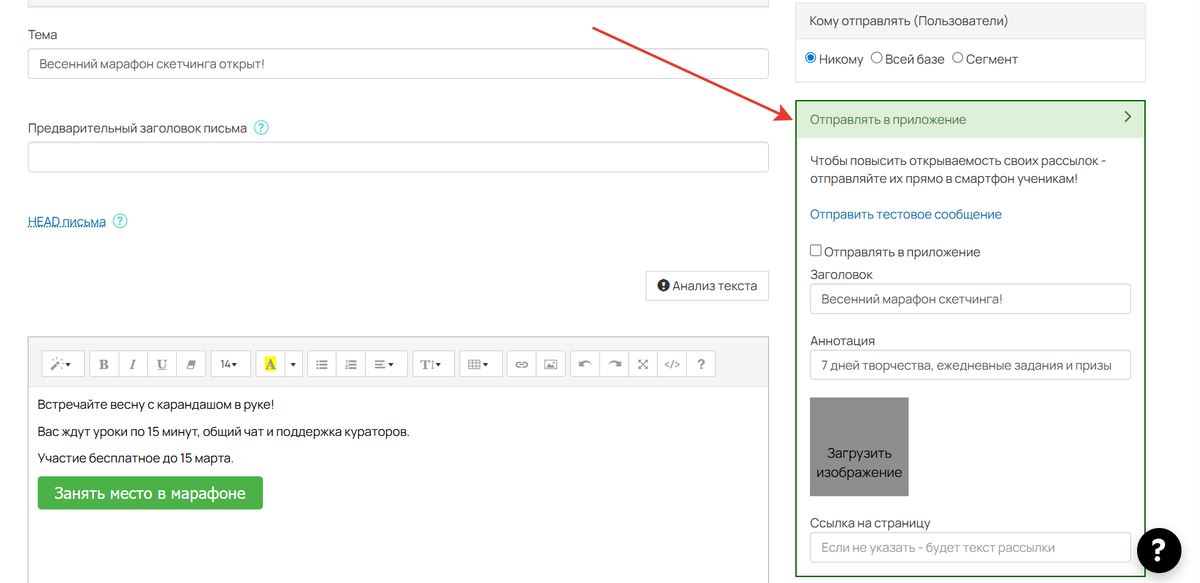1200x583 pixels.
Task: Switch editor to code view
Action: tap(672, 365)
